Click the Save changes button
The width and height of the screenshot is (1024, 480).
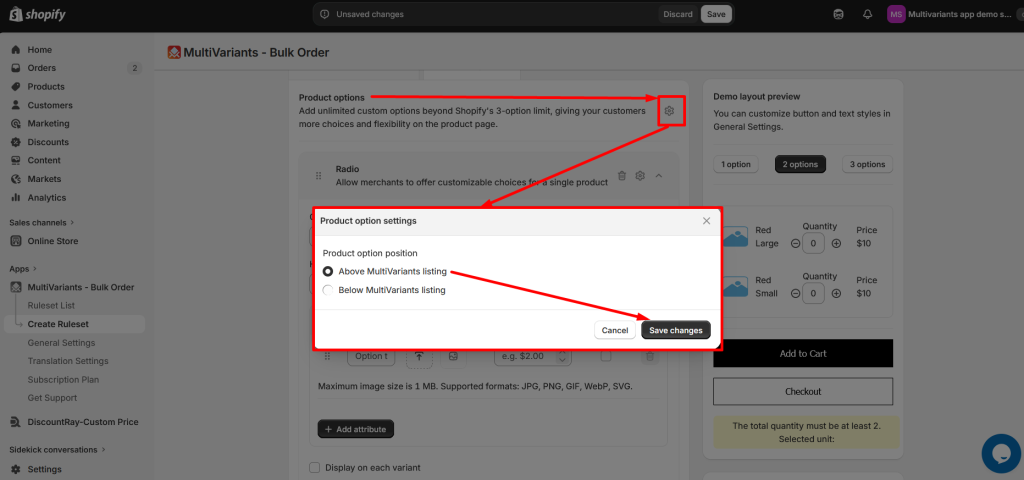click(x=676, y=330)
